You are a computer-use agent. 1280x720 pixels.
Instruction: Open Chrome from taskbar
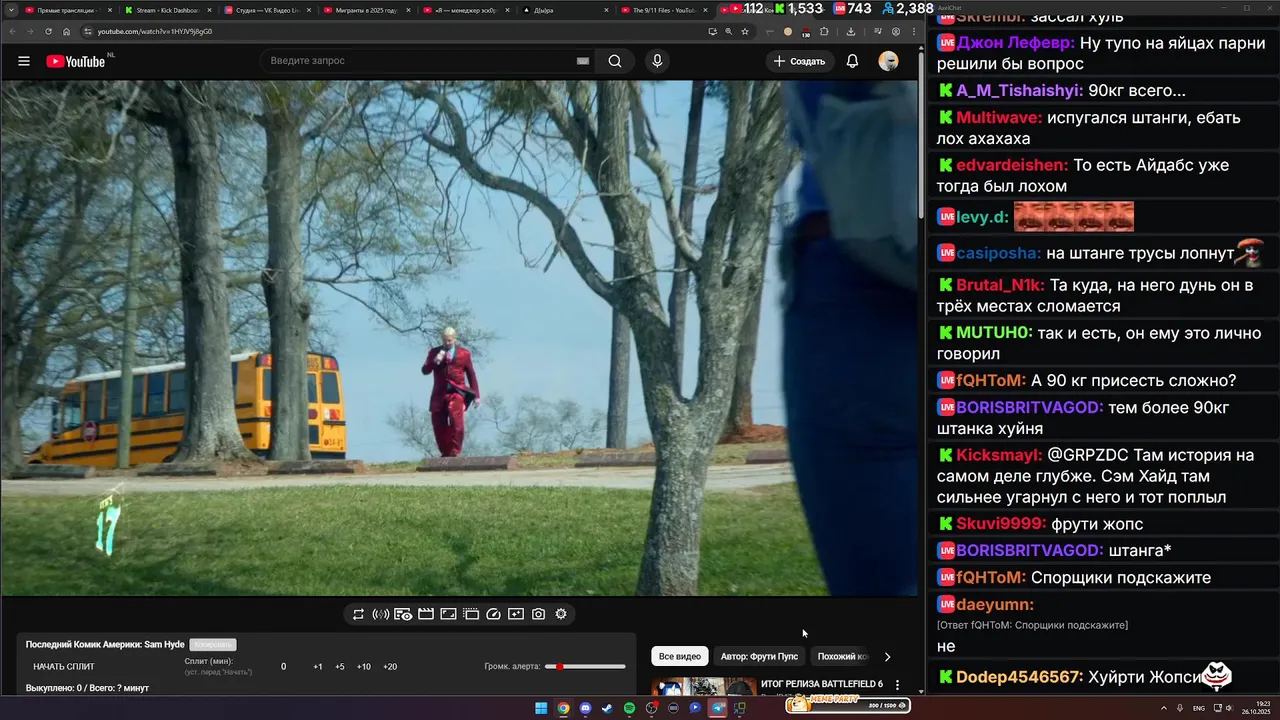click(x=563, y=708)
